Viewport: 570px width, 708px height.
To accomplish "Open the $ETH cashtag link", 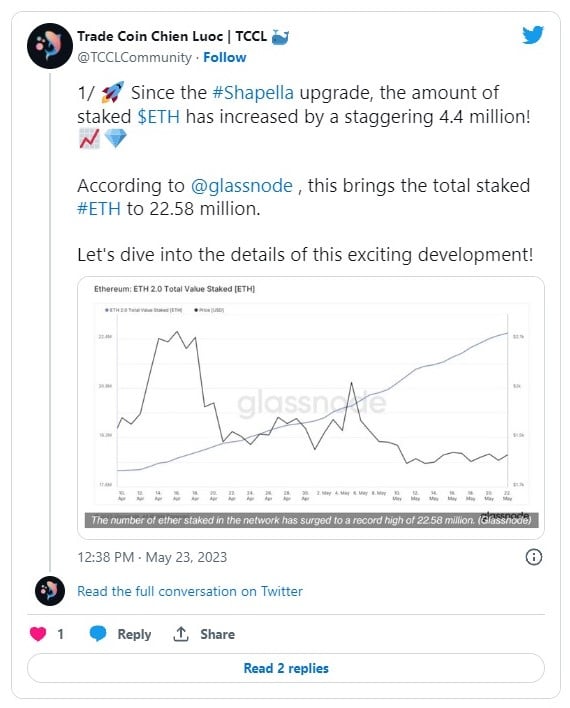I will (159, 116).
